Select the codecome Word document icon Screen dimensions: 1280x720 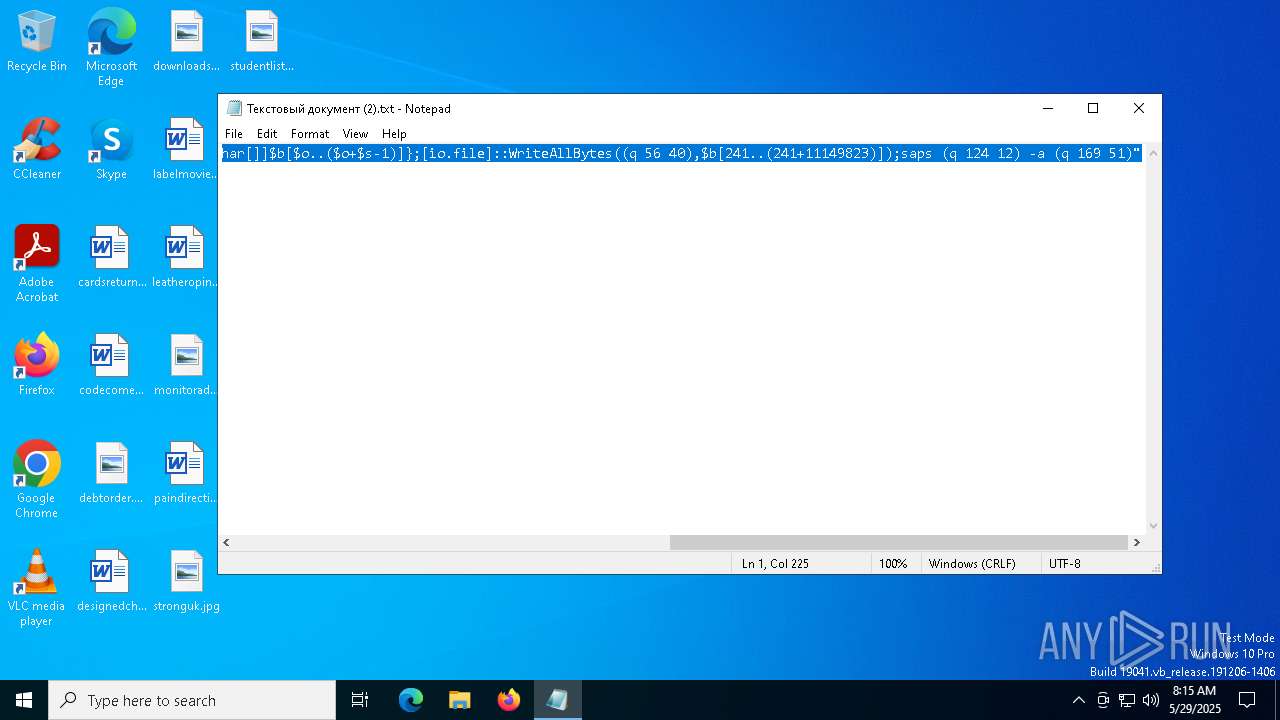[111, 366]
